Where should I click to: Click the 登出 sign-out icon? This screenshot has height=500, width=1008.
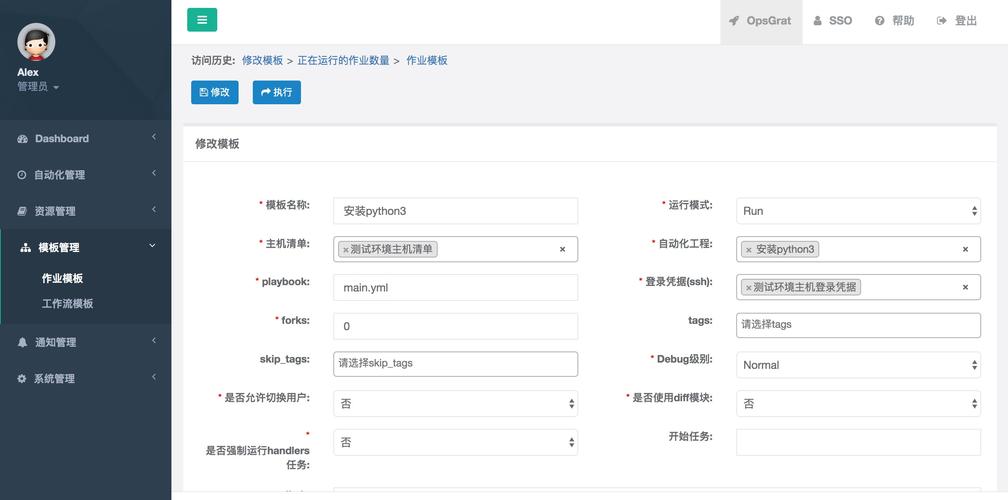click(942, 21)
